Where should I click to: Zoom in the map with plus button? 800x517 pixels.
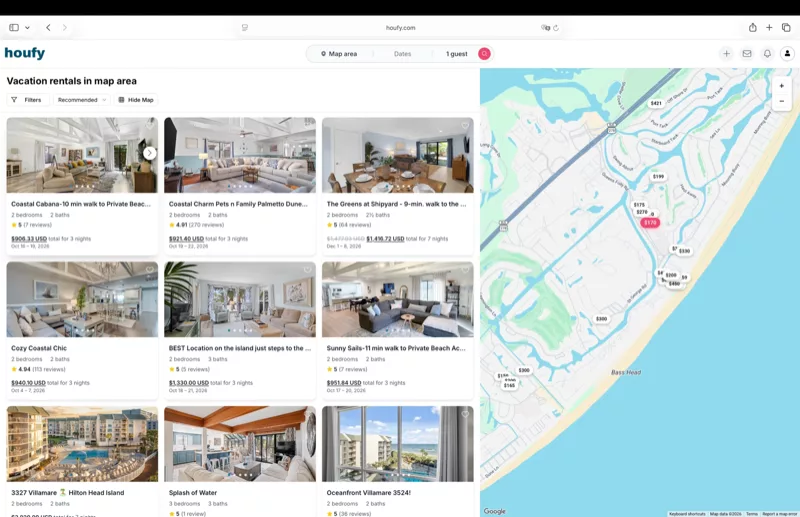pyautogui.click(x=782, y=86)
